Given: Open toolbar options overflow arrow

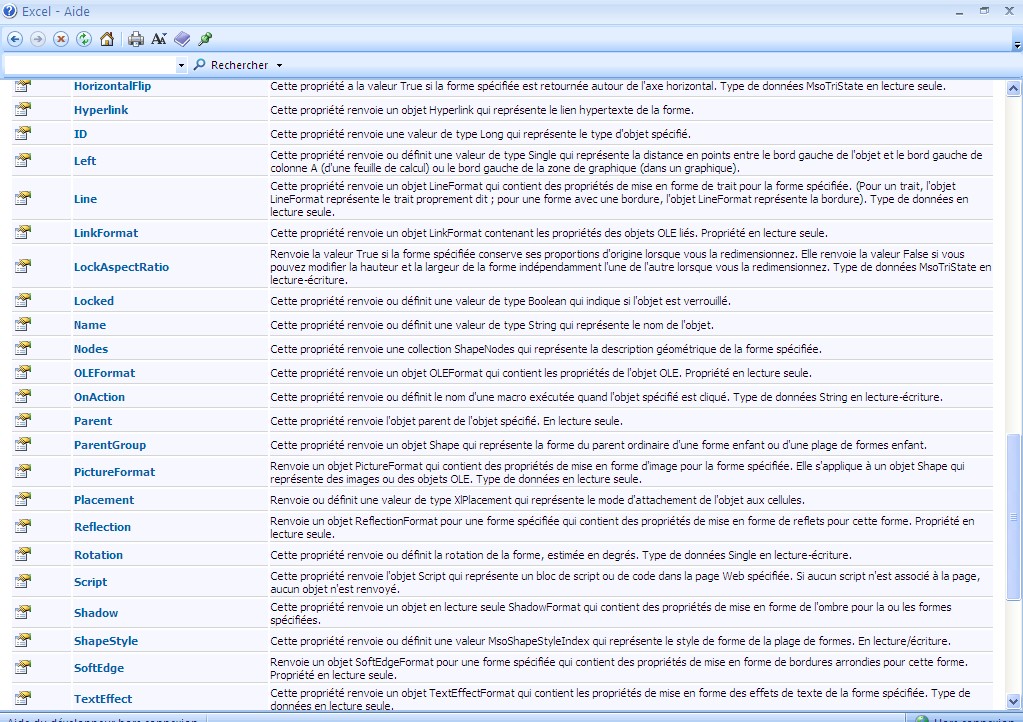Looking at the screenshot, I should coord(1016,46).
